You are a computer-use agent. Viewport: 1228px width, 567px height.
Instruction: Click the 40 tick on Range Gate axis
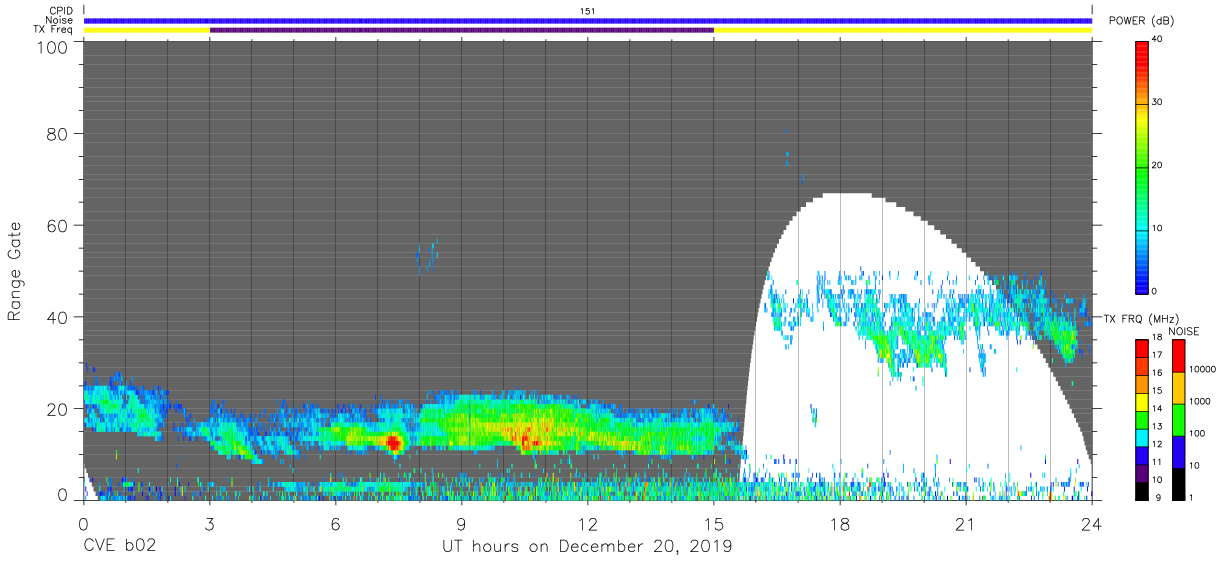pyautogui.click(x=56, y=317)
